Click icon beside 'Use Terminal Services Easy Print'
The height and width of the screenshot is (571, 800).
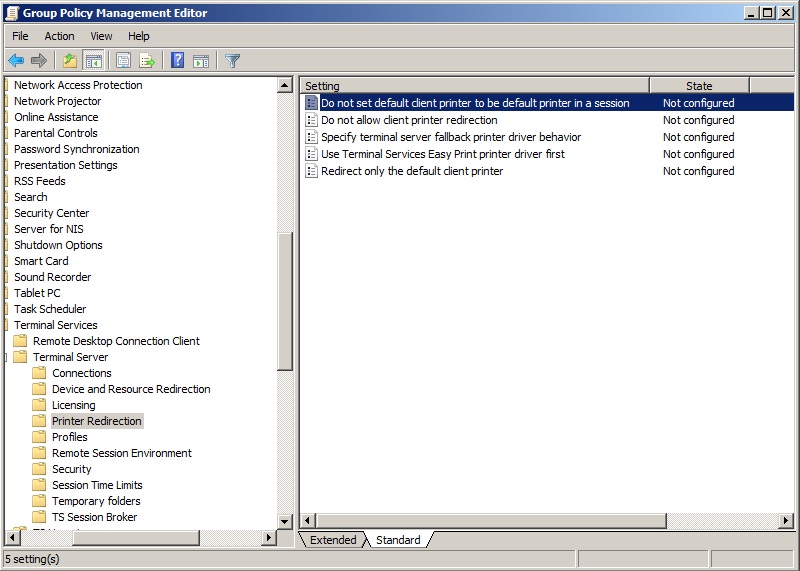coord(311,154)
